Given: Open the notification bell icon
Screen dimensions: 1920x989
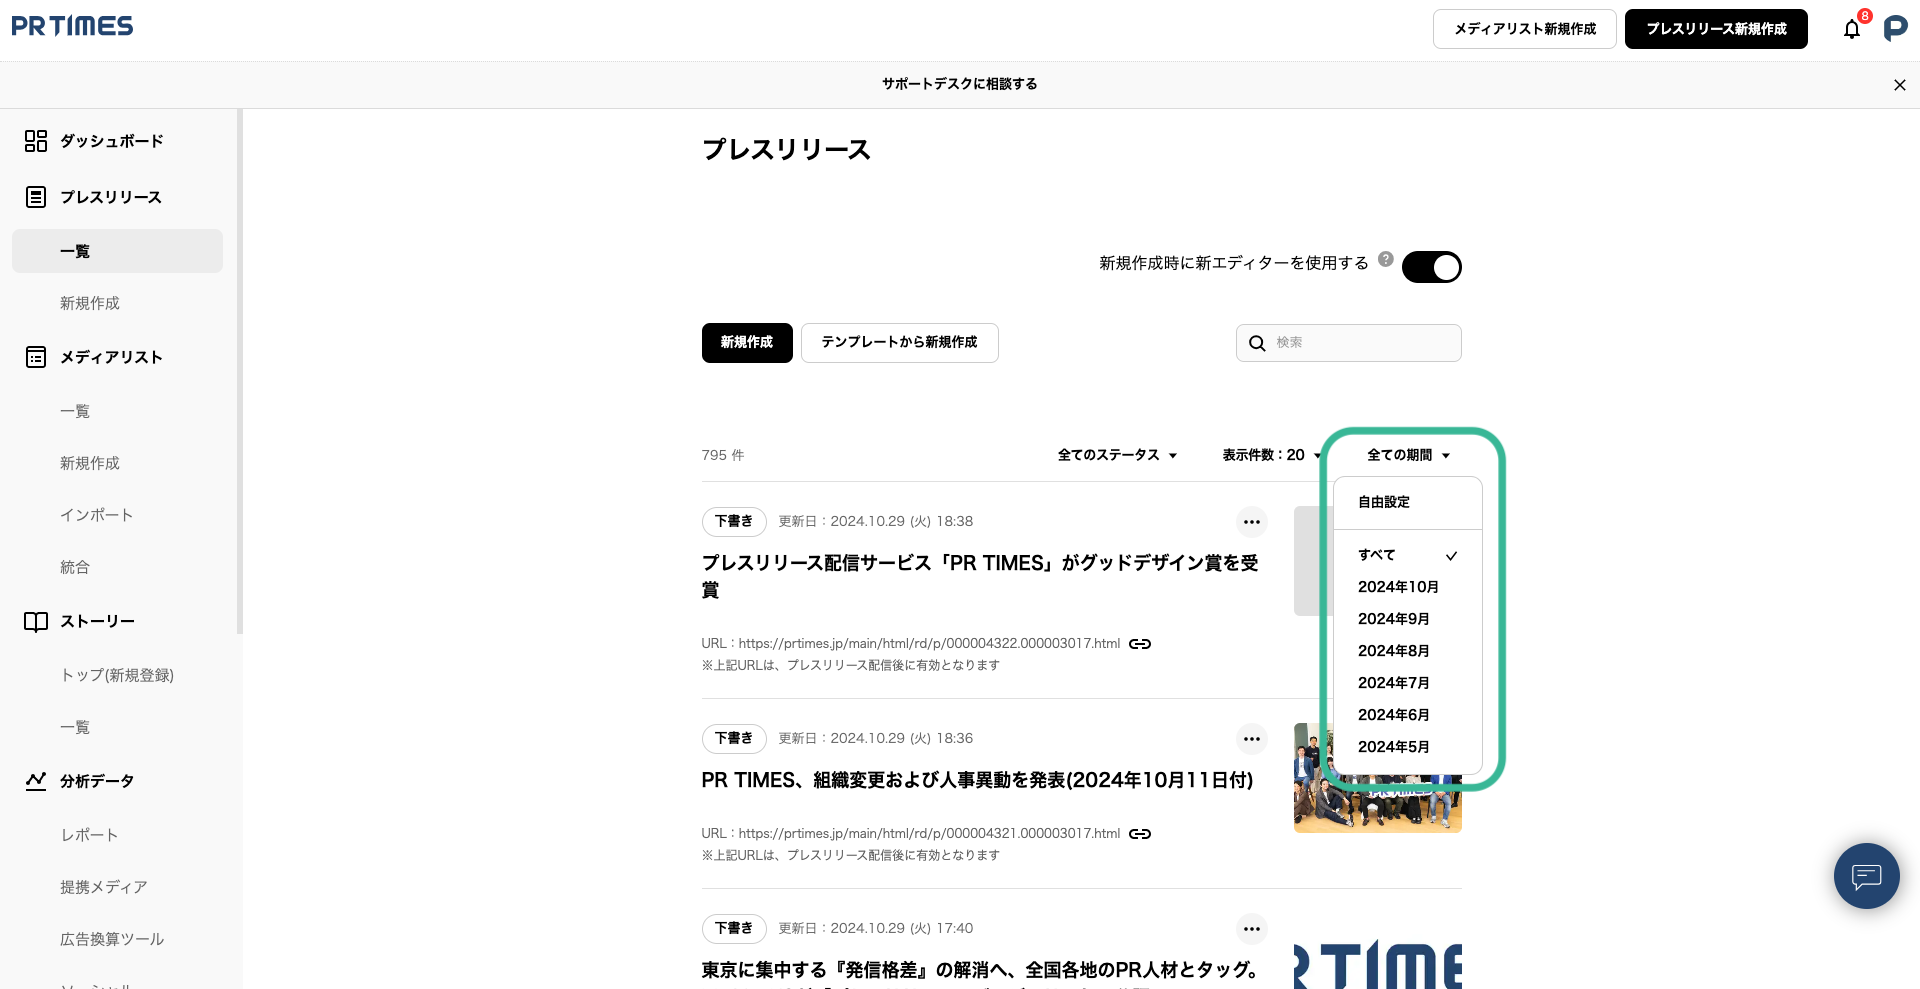Looking at the screenshot, I should click(x=1852, y=29).
